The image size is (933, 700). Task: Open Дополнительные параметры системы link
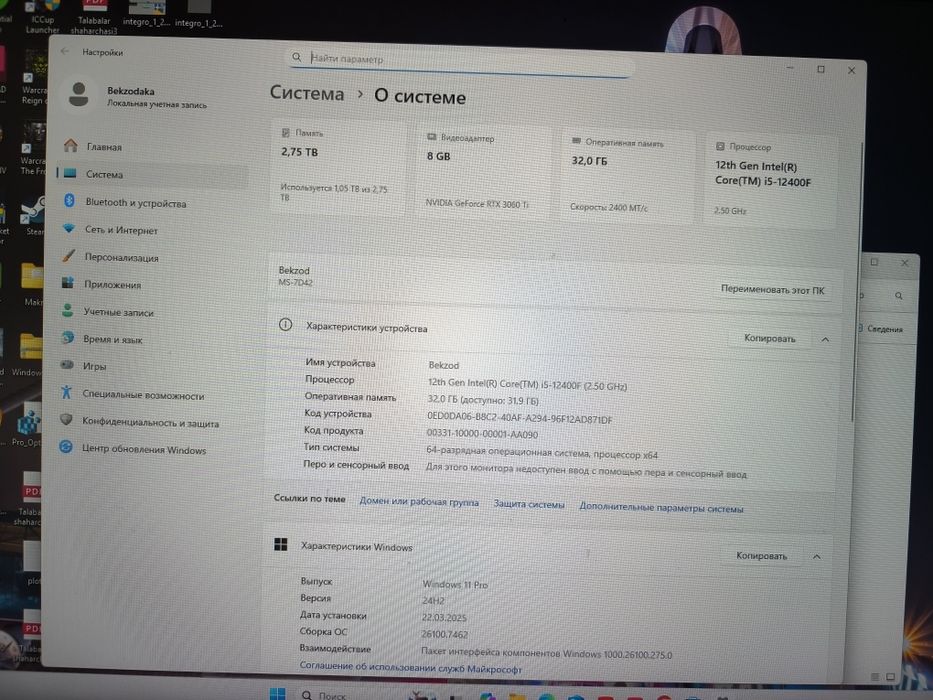point(661,508)
